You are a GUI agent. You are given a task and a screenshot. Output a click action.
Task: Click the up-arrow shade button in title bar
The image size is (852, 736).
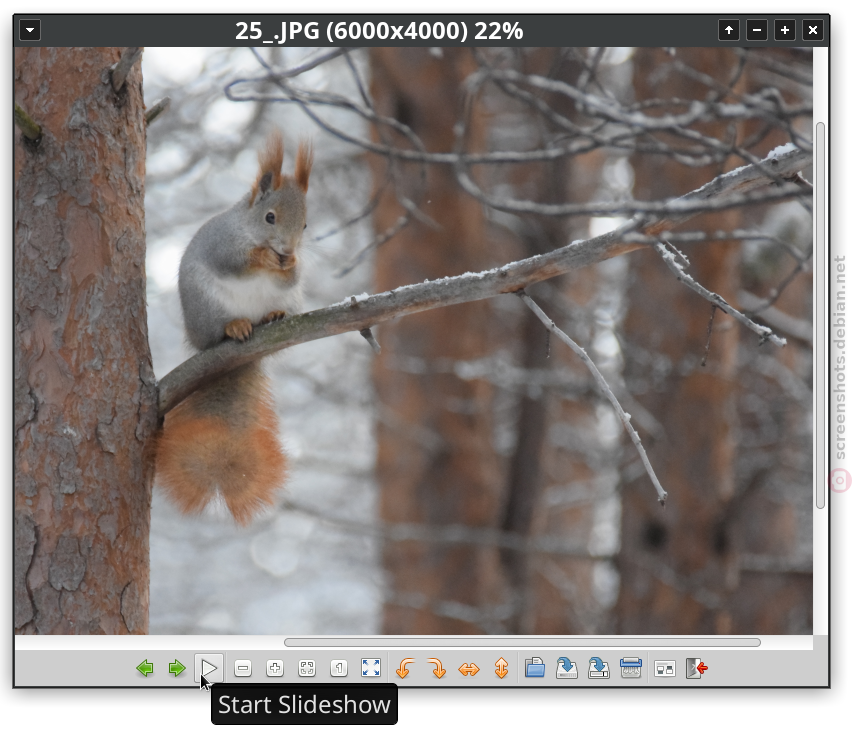[x=729, y=30]
